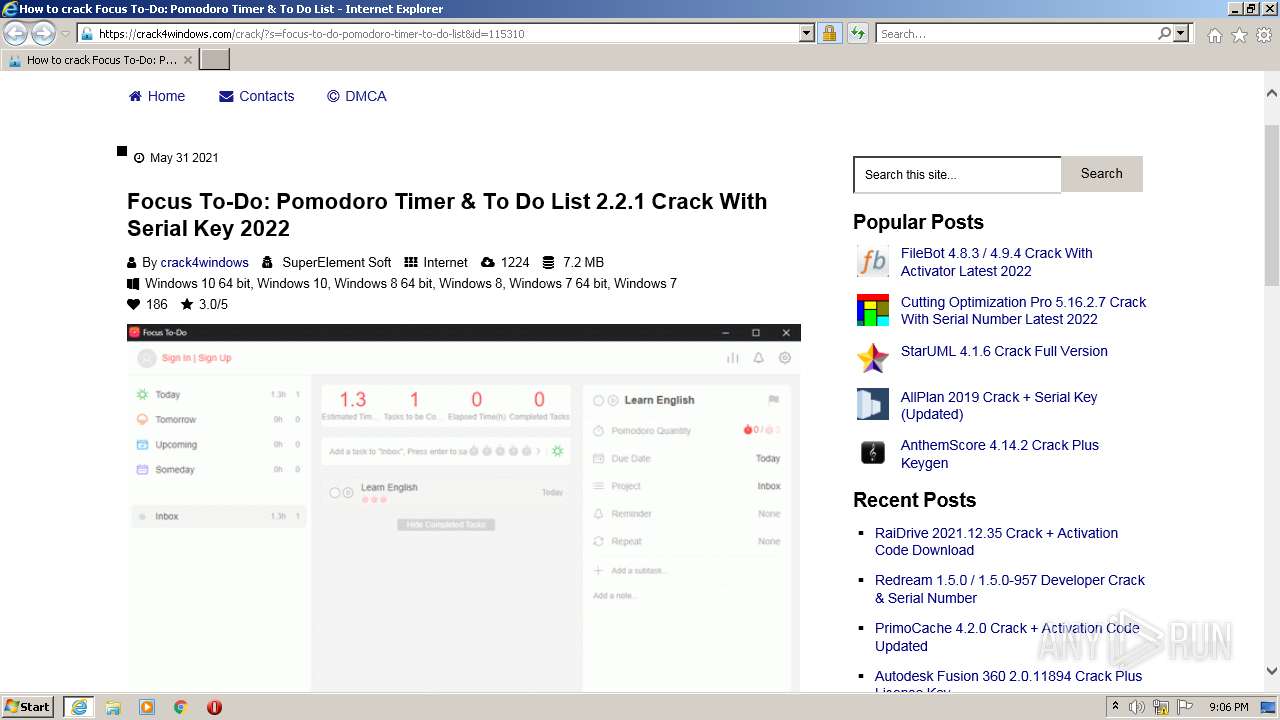
Task: Open the FileBot 4.8.3 / 4.9.4 Crack link
Action: [x=997, y=262]
